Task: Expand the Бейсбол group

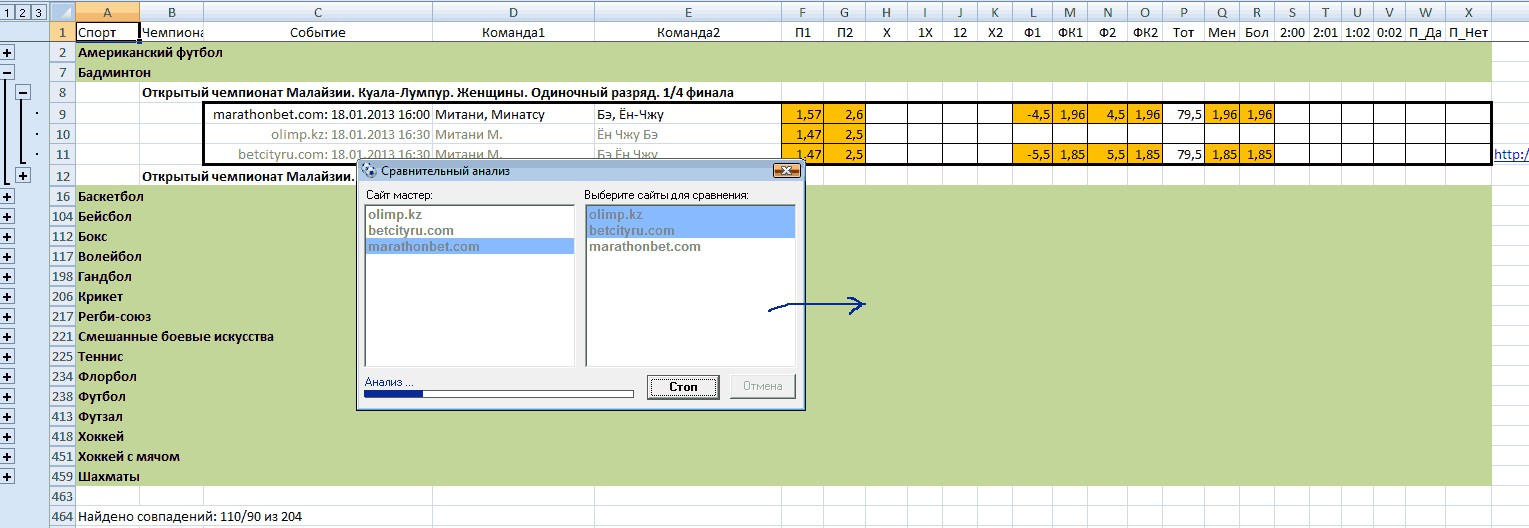Action: (7, 216)
